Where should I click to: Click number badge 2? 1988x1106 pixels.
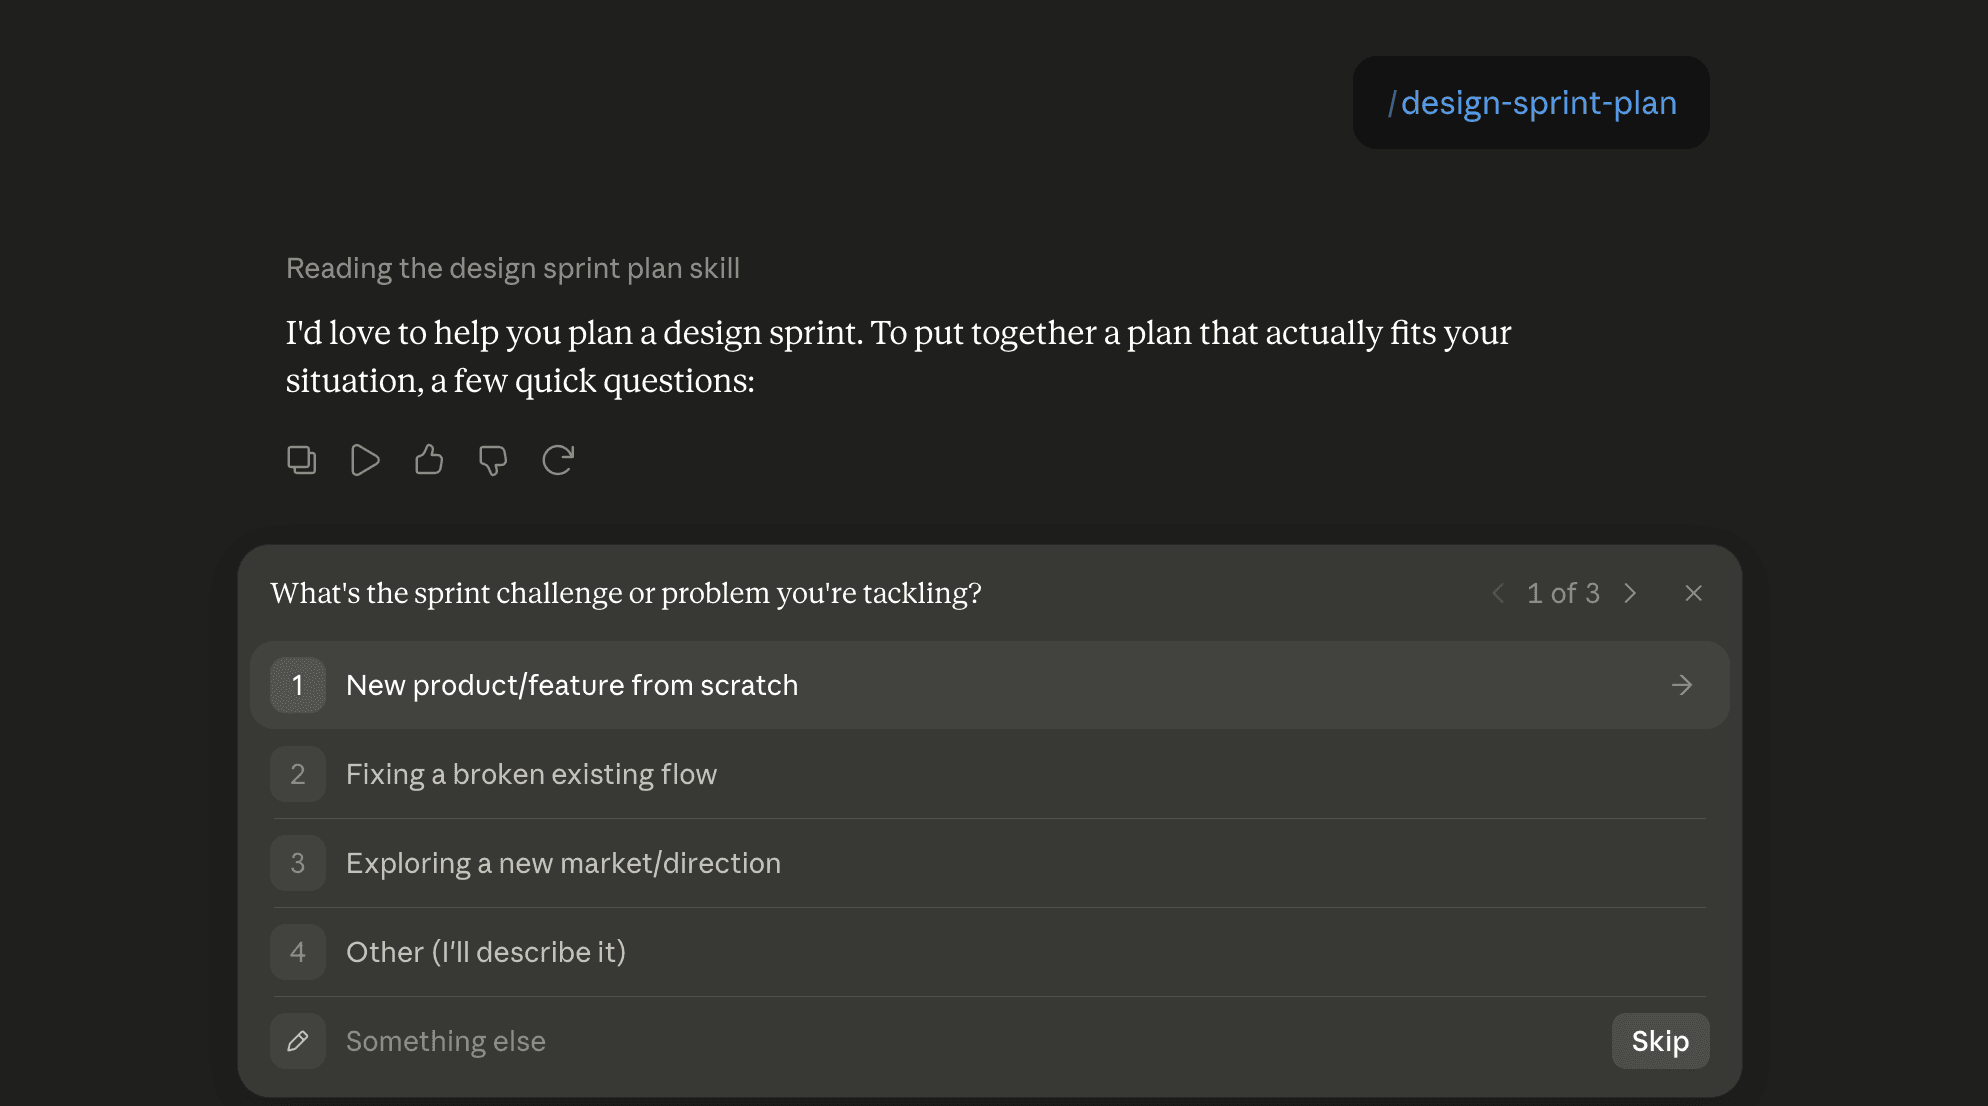pyautogui.click(x=298, y=774)
